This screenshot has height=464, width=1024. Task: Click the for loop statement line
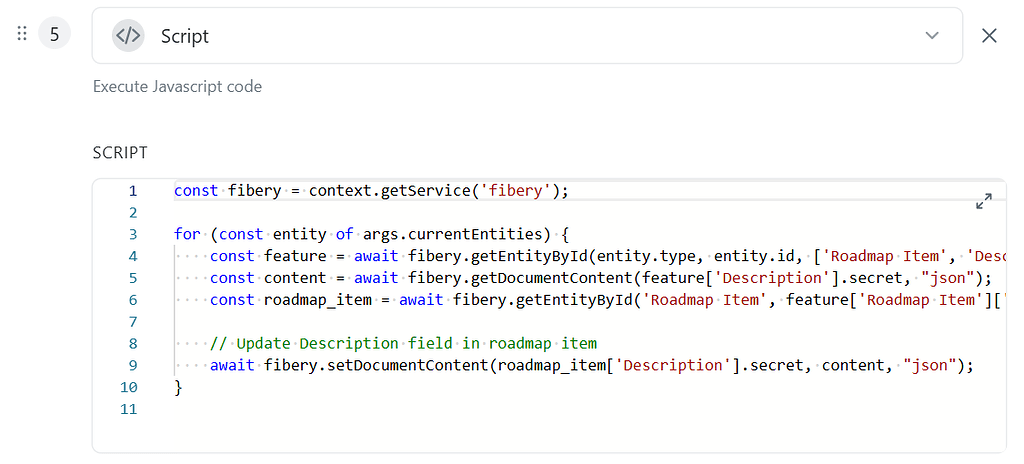(x=370, y=234)
